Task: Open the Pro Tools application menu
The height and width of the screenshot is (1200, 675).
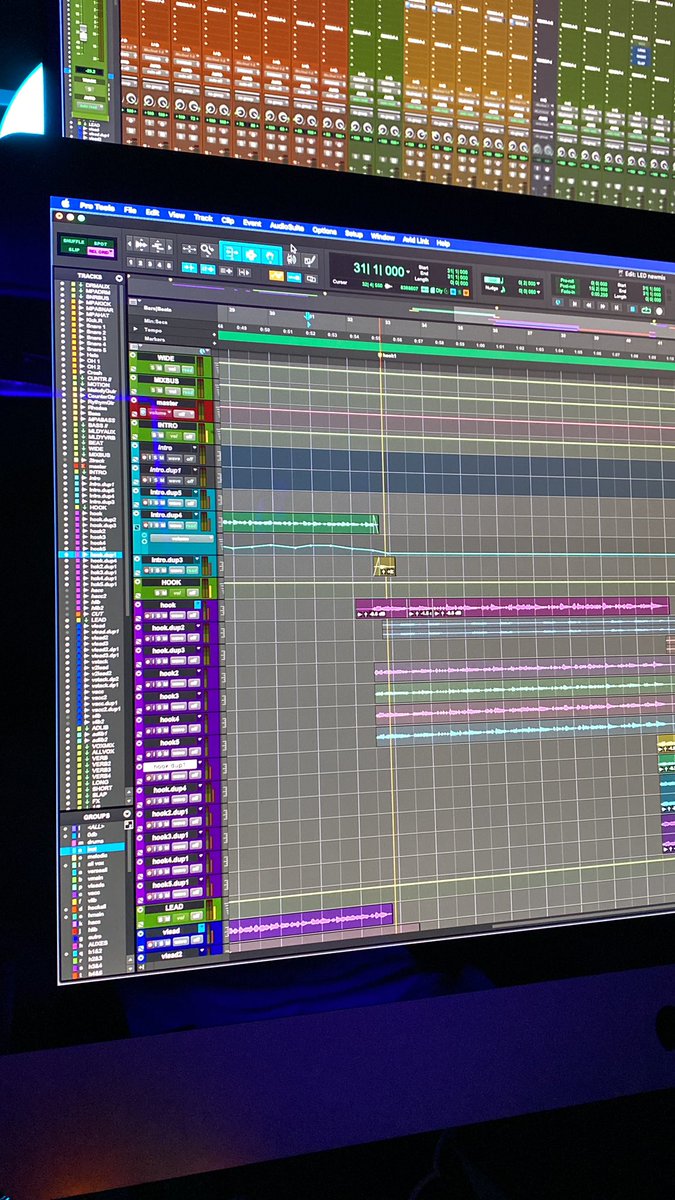Action: (97, 207)
